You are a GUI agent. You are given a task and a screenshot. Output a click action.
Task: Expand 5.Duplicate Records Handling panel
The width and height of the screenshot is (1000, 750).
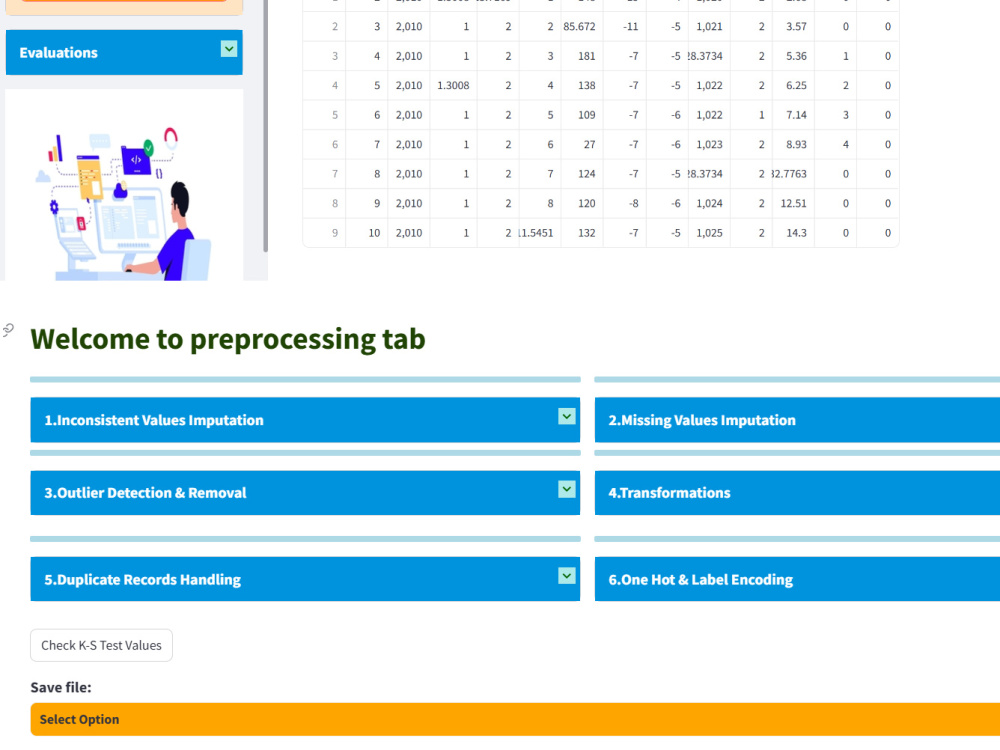click(305, 579)
